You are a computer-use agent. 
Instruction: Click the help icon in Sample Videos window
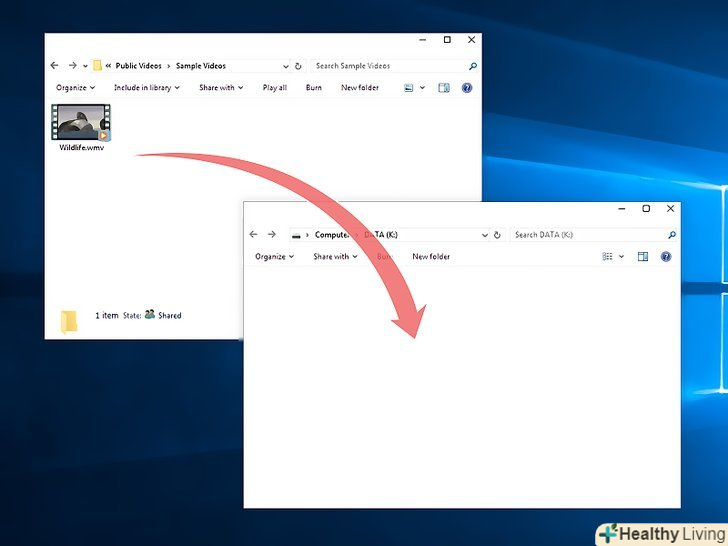[x=466, y=88]
